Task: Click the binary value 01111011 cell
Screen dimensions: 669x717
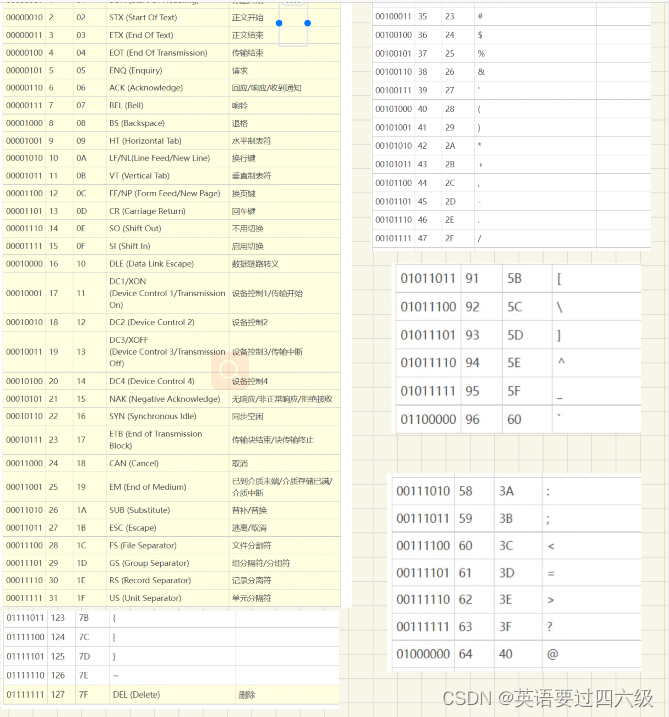Action: (26, 618)
